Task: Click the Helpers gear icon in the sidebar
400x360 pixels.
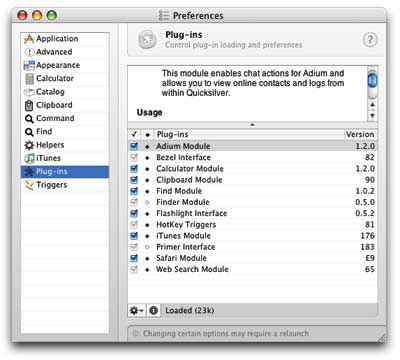Action: (x=29, y=145)
